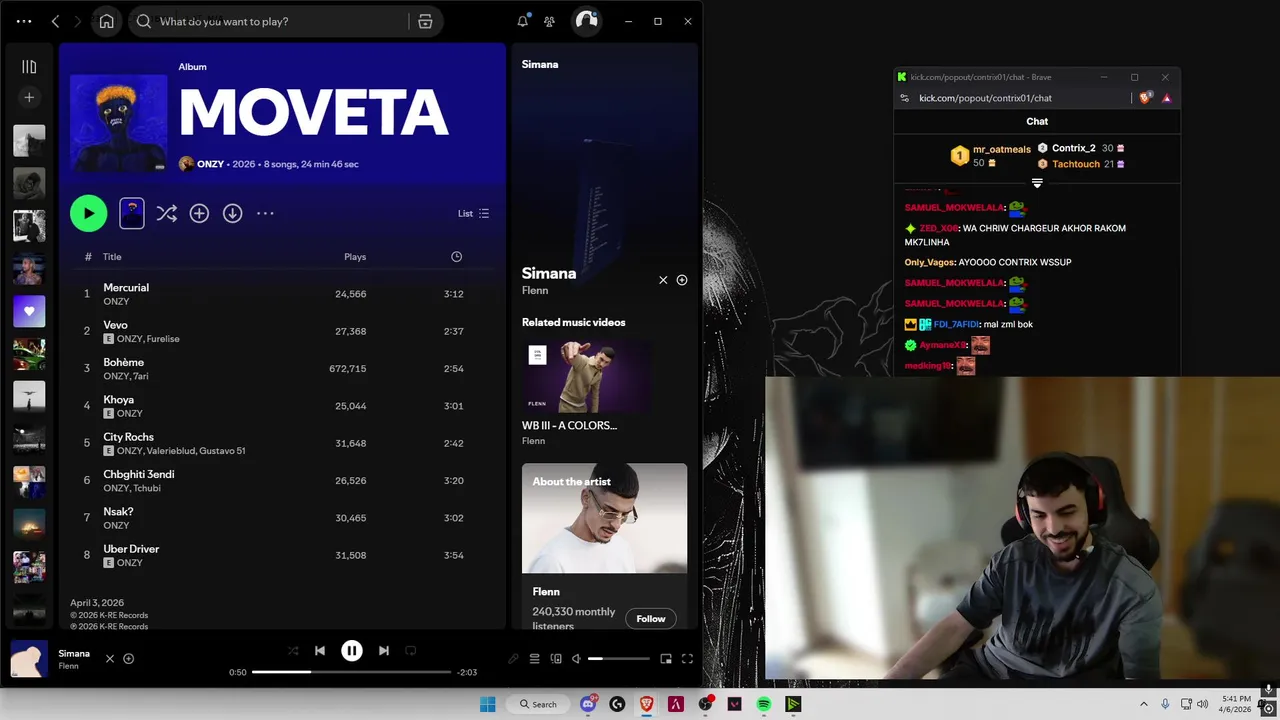1280x720 pixels.
Task: Click the ONZY artist link under album title
Action: coord(210,164)
